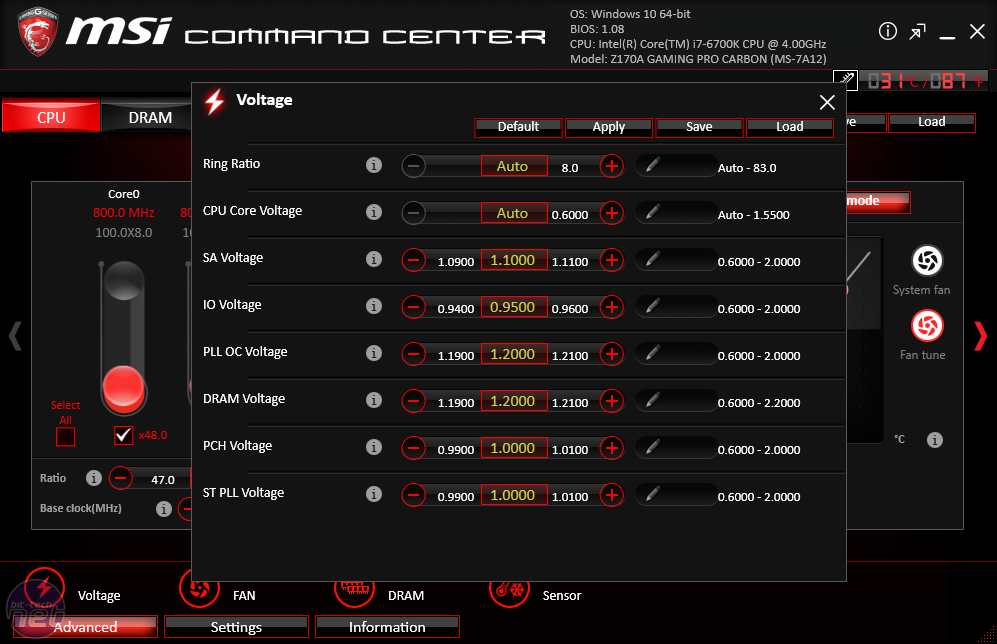Click the SA Voltage value 1.1000
This screenshot has height=644, width=997.
tap(513, 260)
